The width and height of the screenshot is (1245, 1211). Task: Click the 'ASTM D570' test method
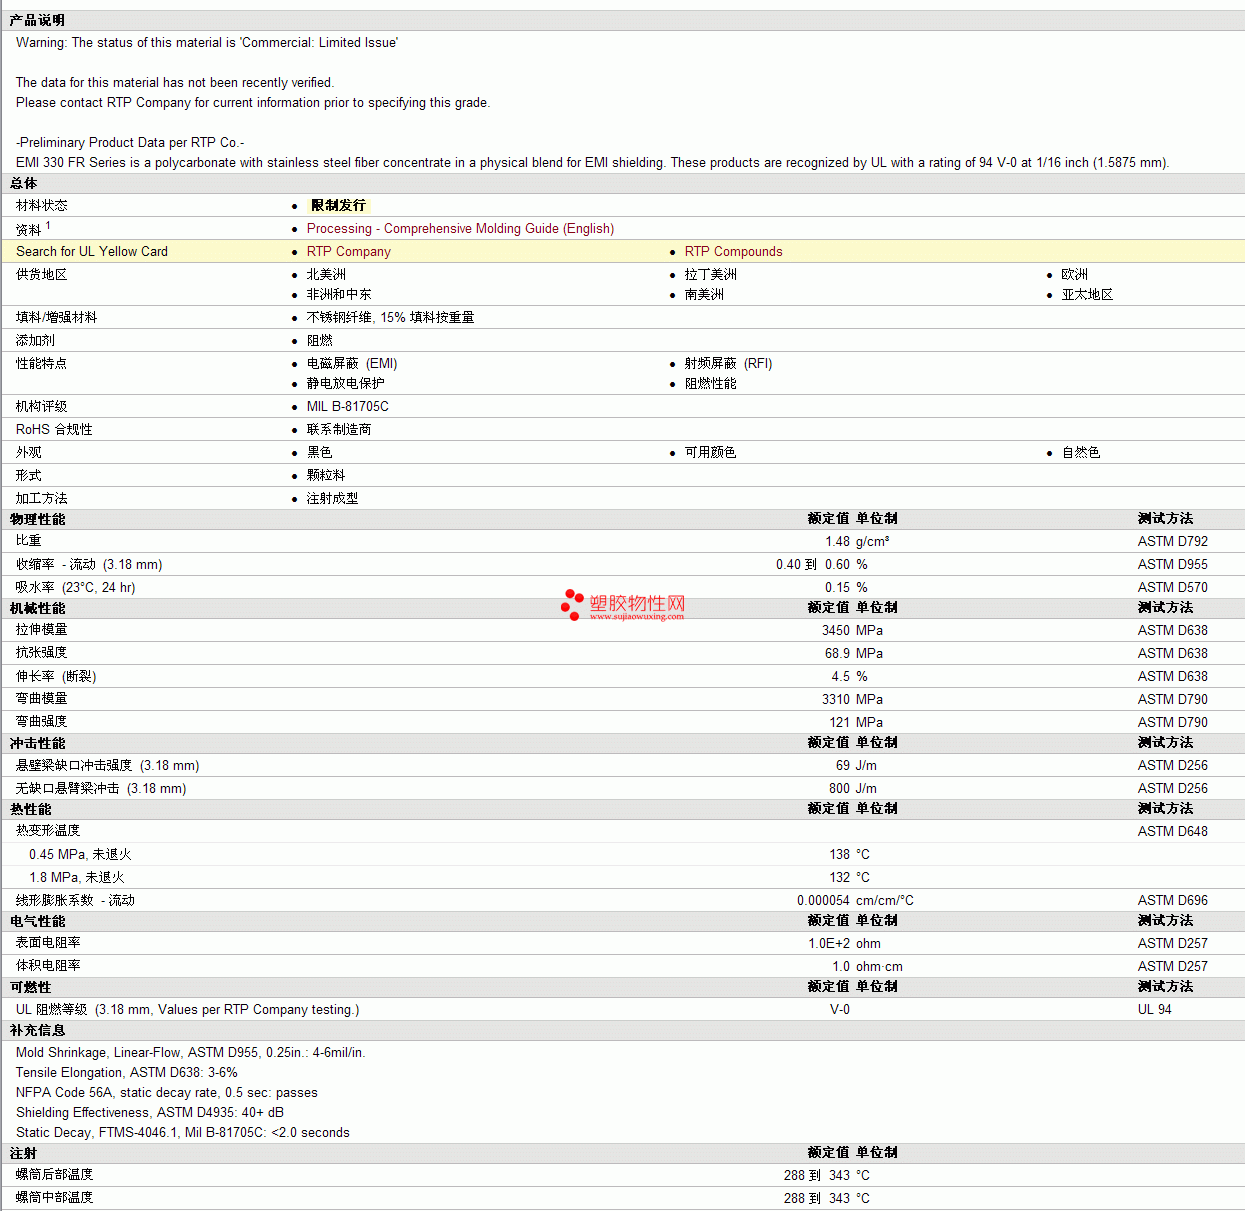(x=1172, y=587)
